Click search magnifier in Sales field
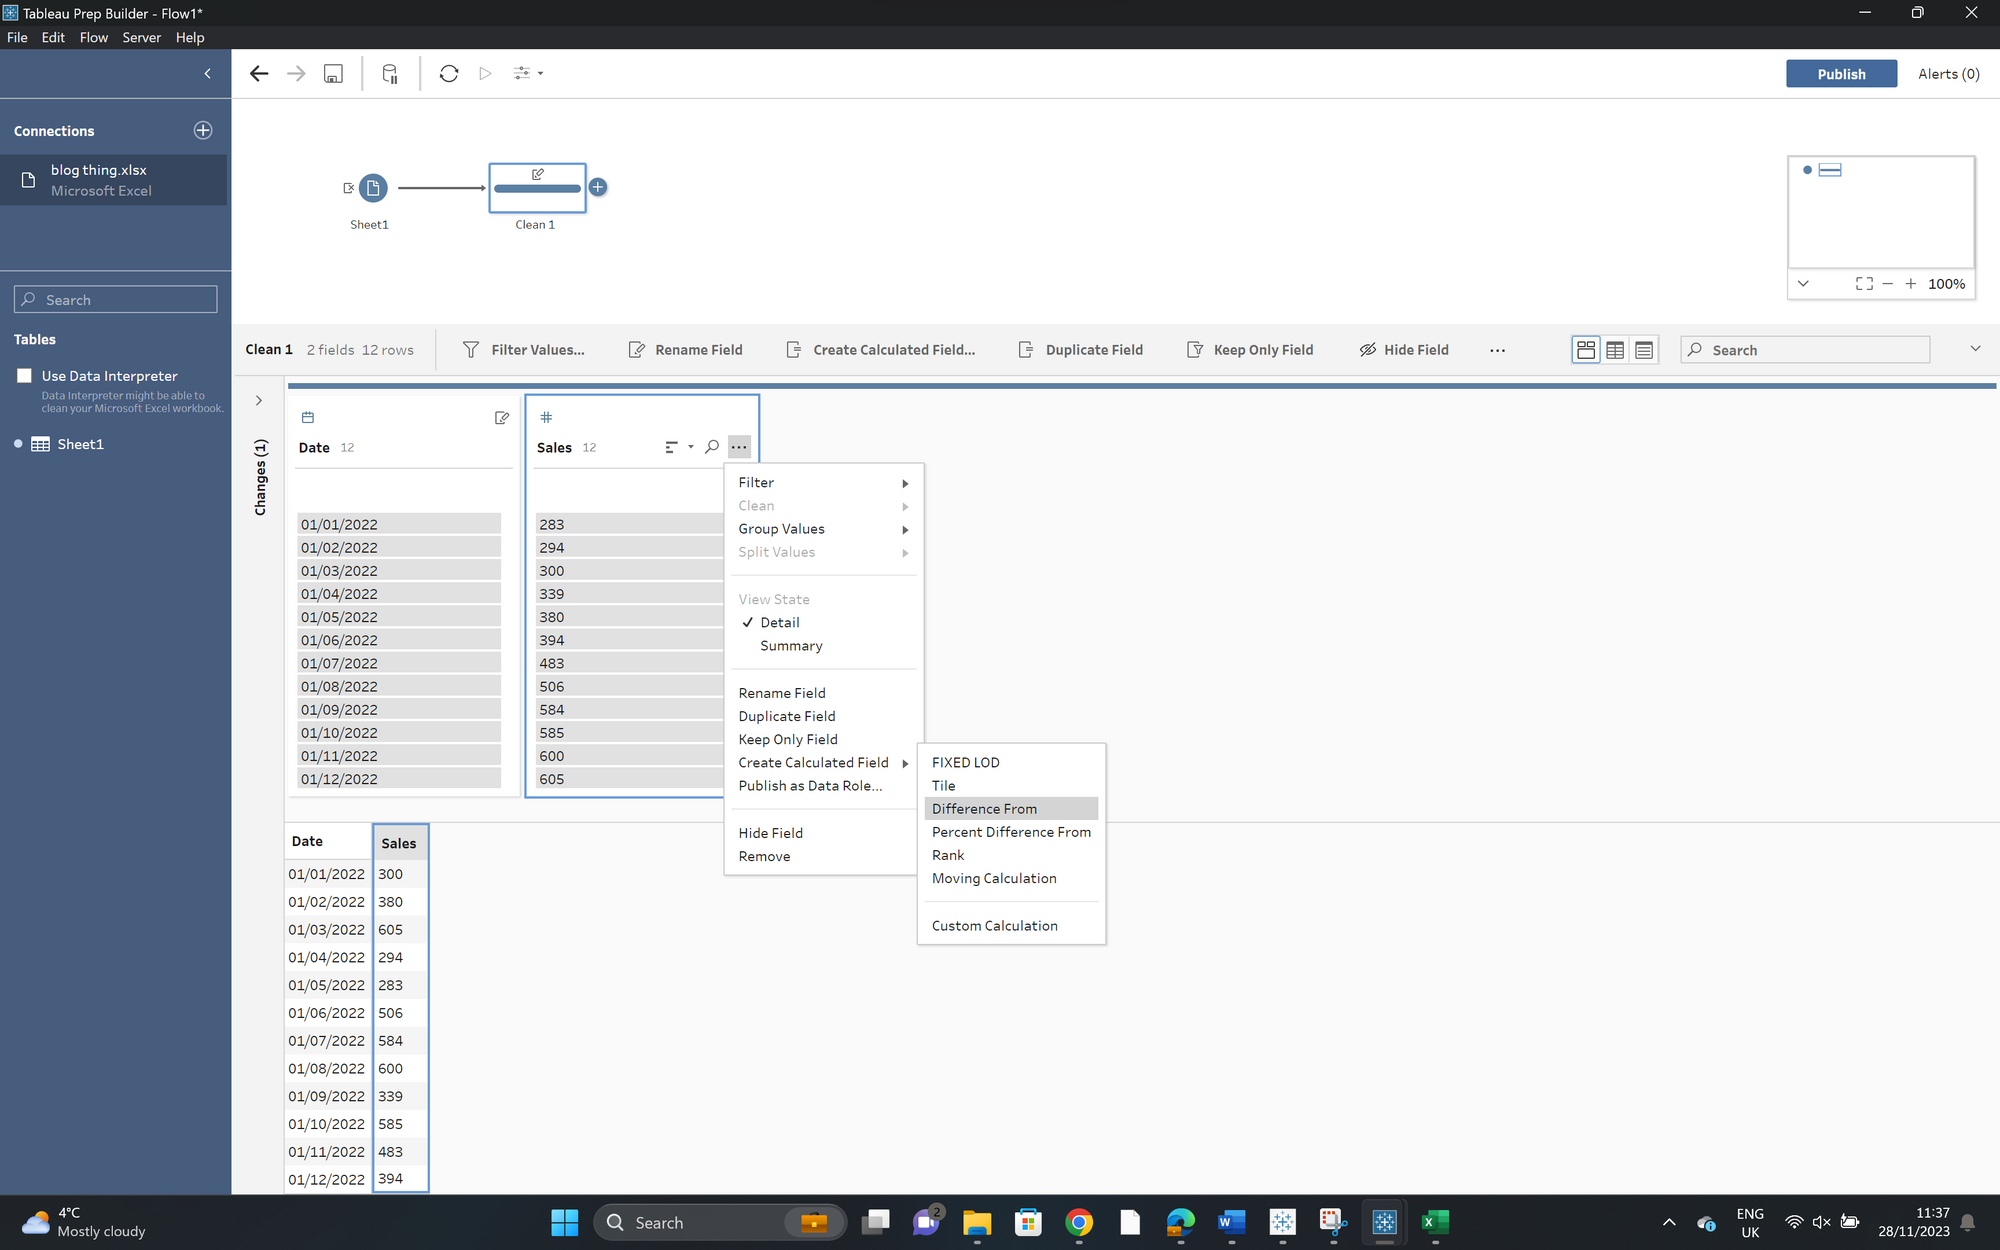This screenshot has width=2000, height=1250. click(x=712, y=447)
